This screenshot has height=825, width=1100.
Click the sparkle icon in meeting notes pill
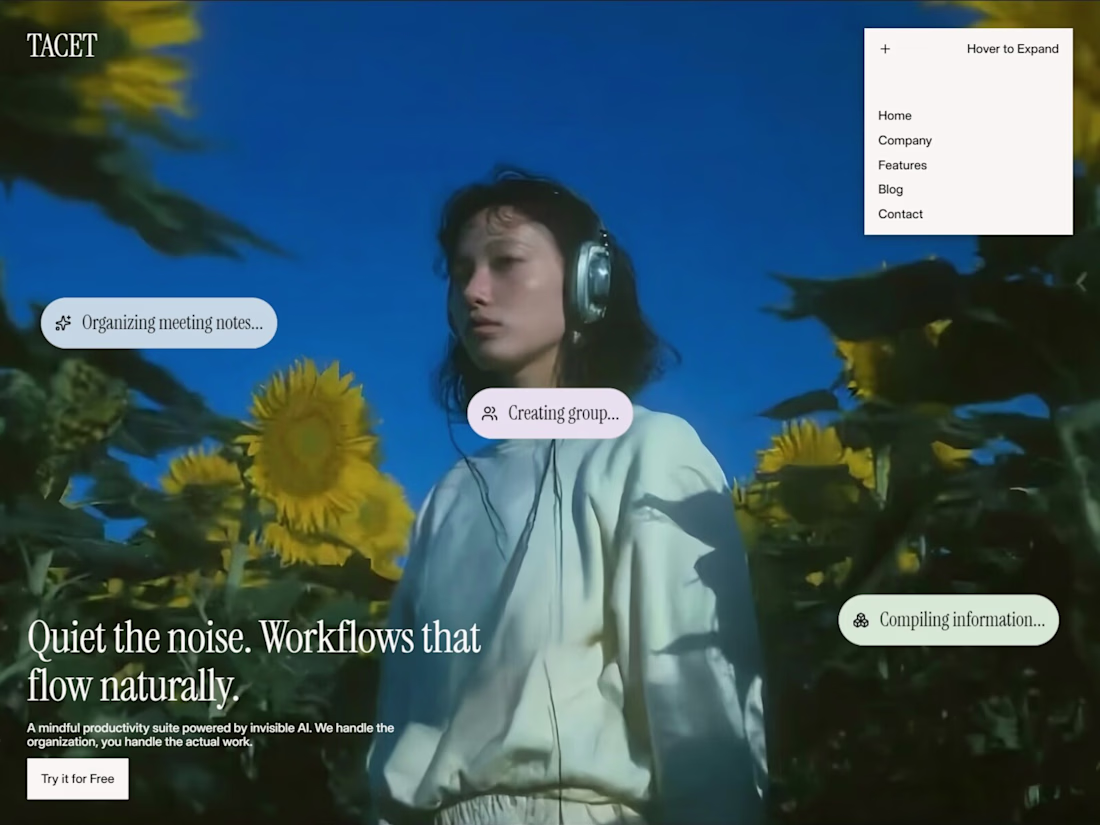click(x=63, y=323)
